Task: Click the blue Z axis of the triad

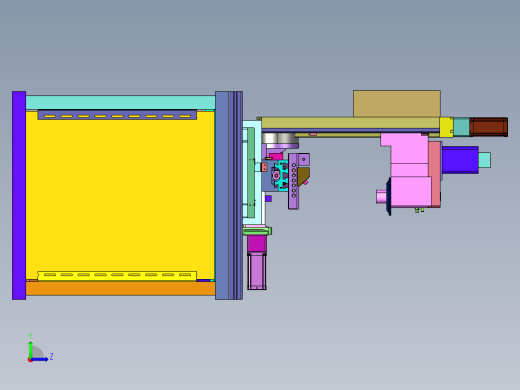Action: point(40,359)
